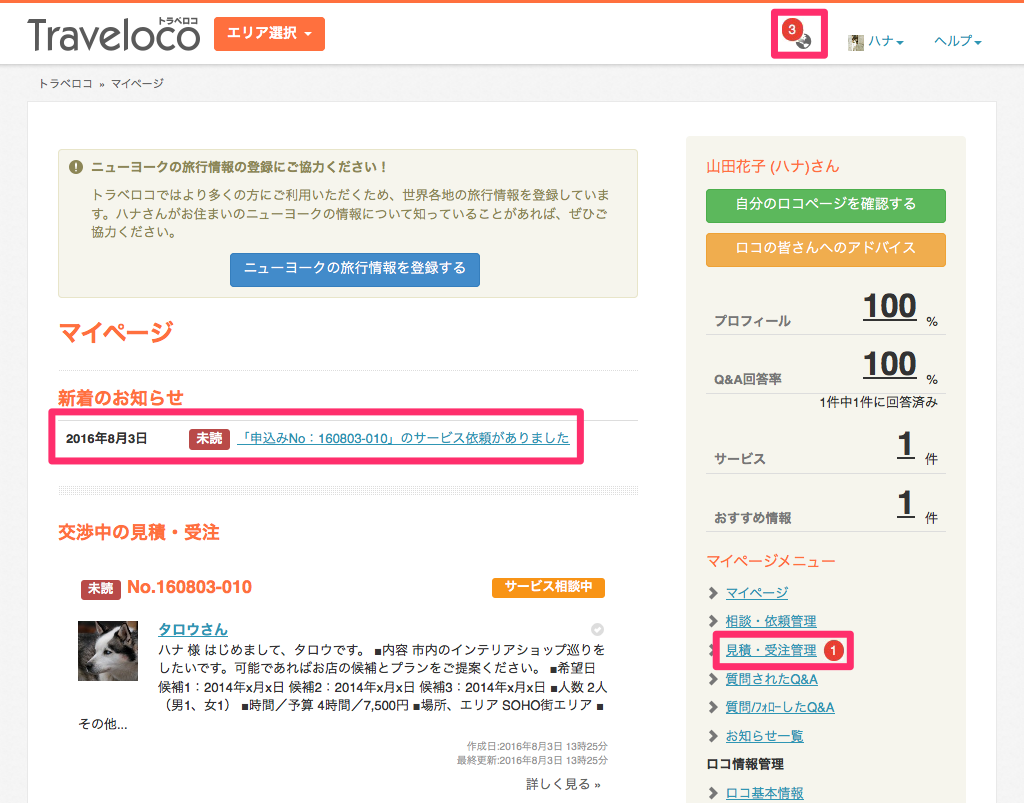1024x803 pixels.
Task: Click the サービス相談中 status label
Action: click(548, 587)
